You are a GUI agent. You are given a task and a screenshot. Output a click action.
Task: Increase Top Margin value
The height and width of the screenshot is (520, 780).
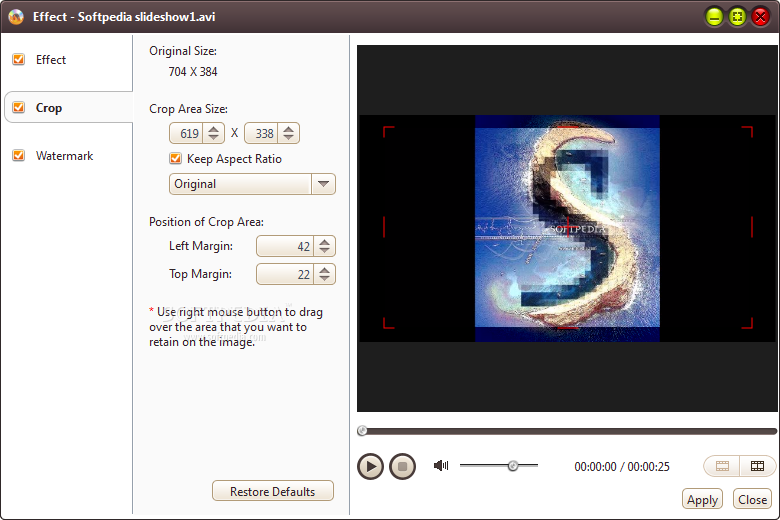tap(324, 270)
